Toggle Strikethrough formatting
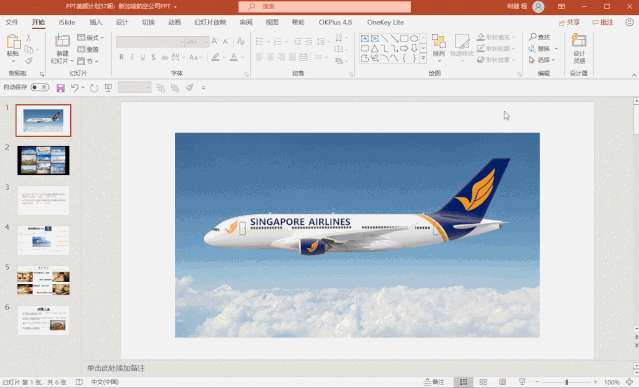Viewport: 639px width, 388px height. [x=164, y=57]
